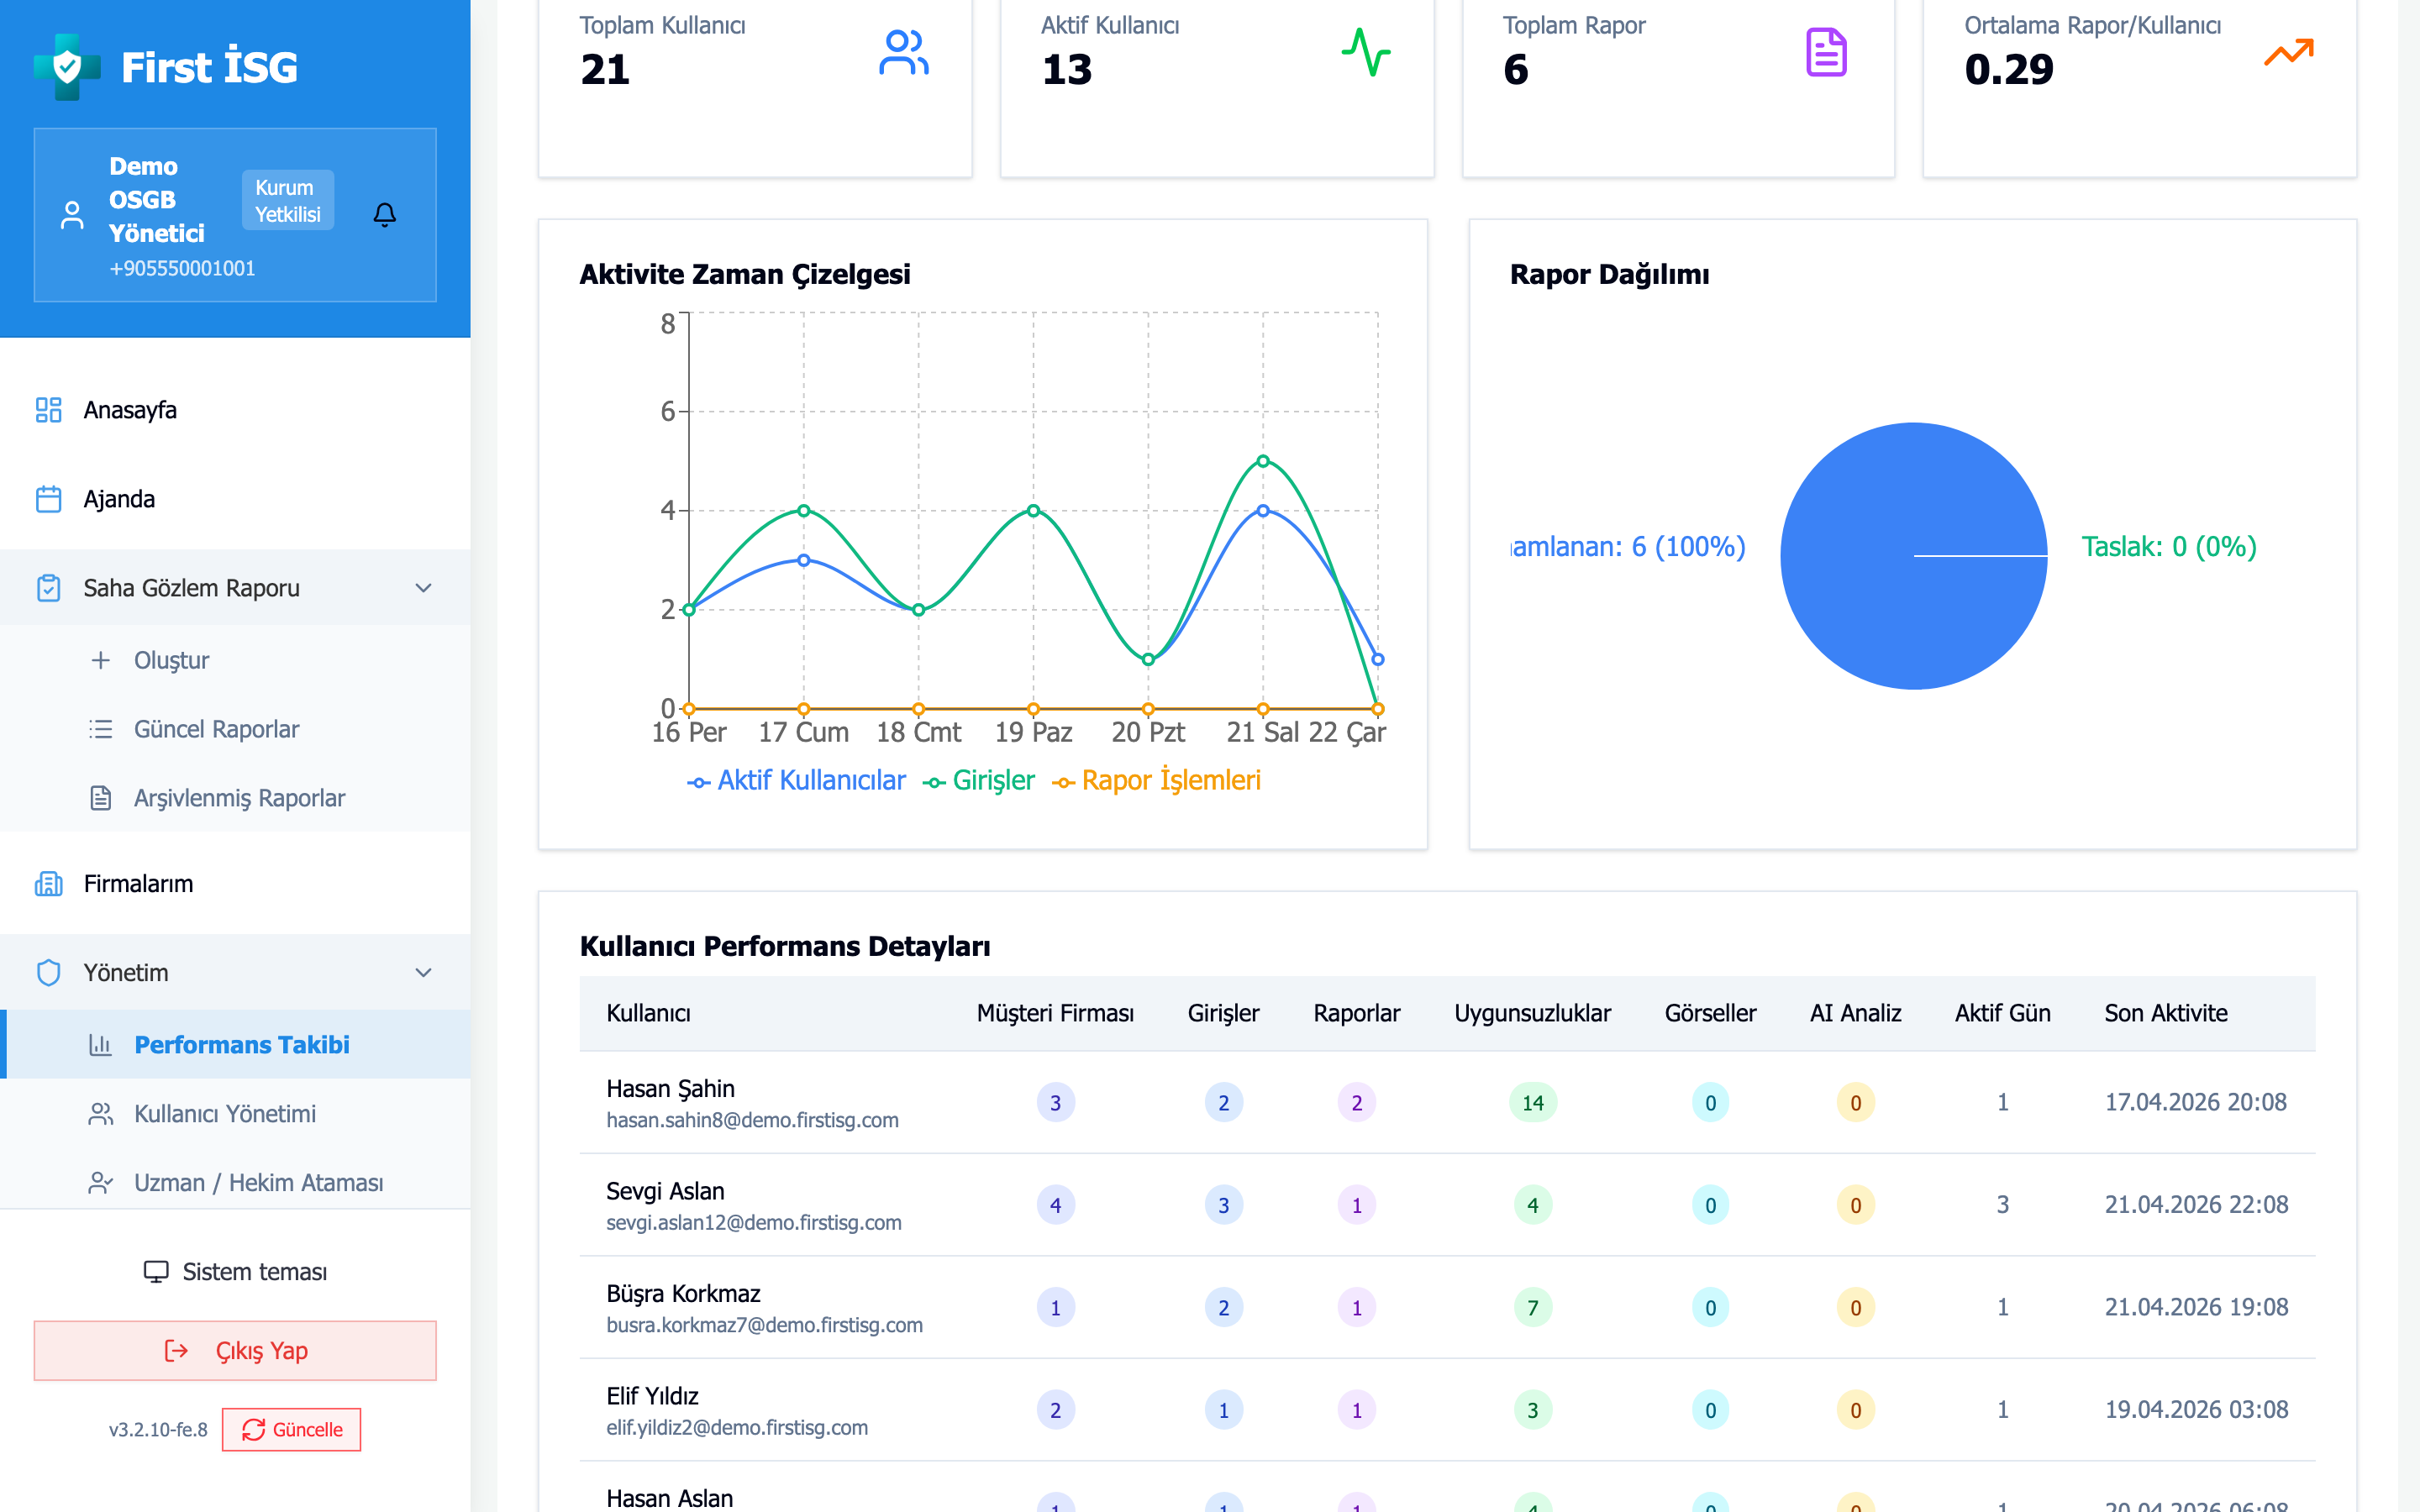
Task: Click the Anasayfa dashboard grid icon
Action: [48, 410]
